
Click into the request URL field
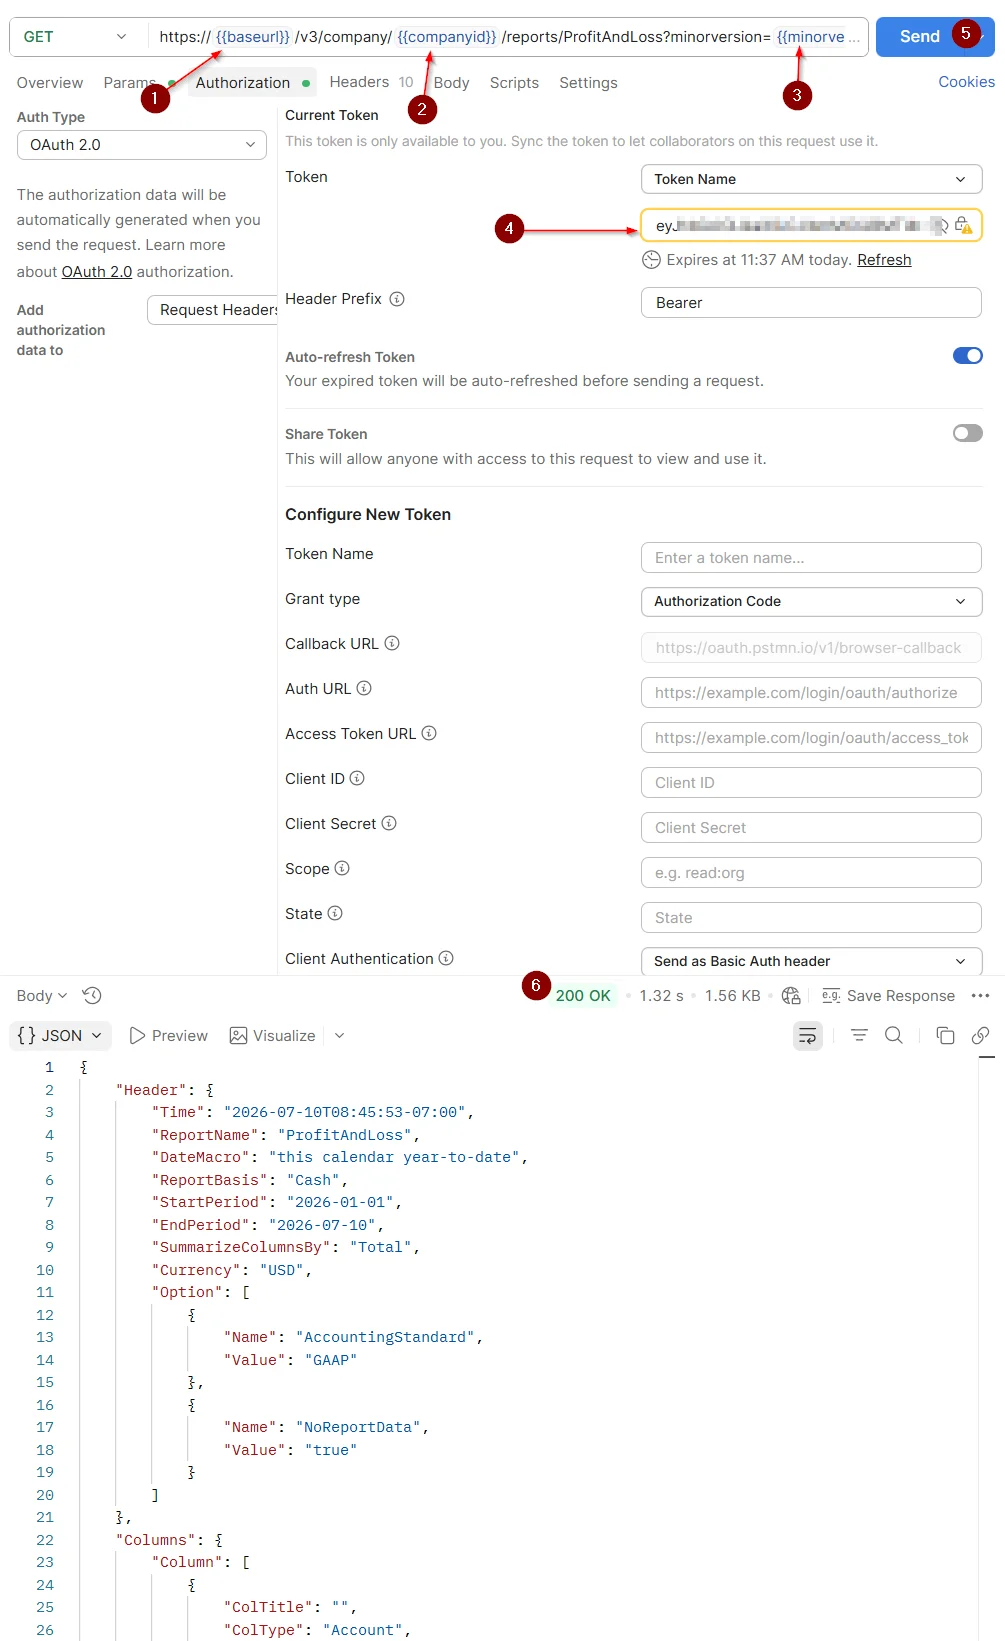pos(508,37)
